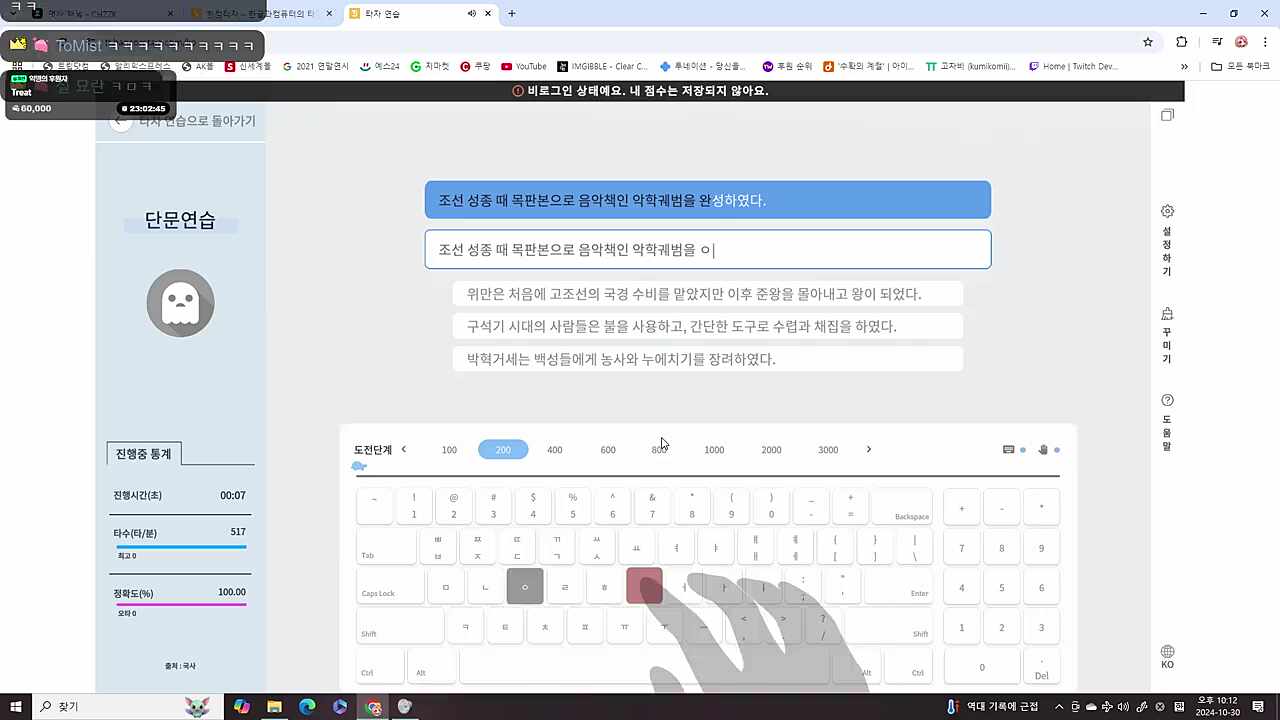
Task: Click the copy/window icon at top right of page
Action: click(1167, 115)
